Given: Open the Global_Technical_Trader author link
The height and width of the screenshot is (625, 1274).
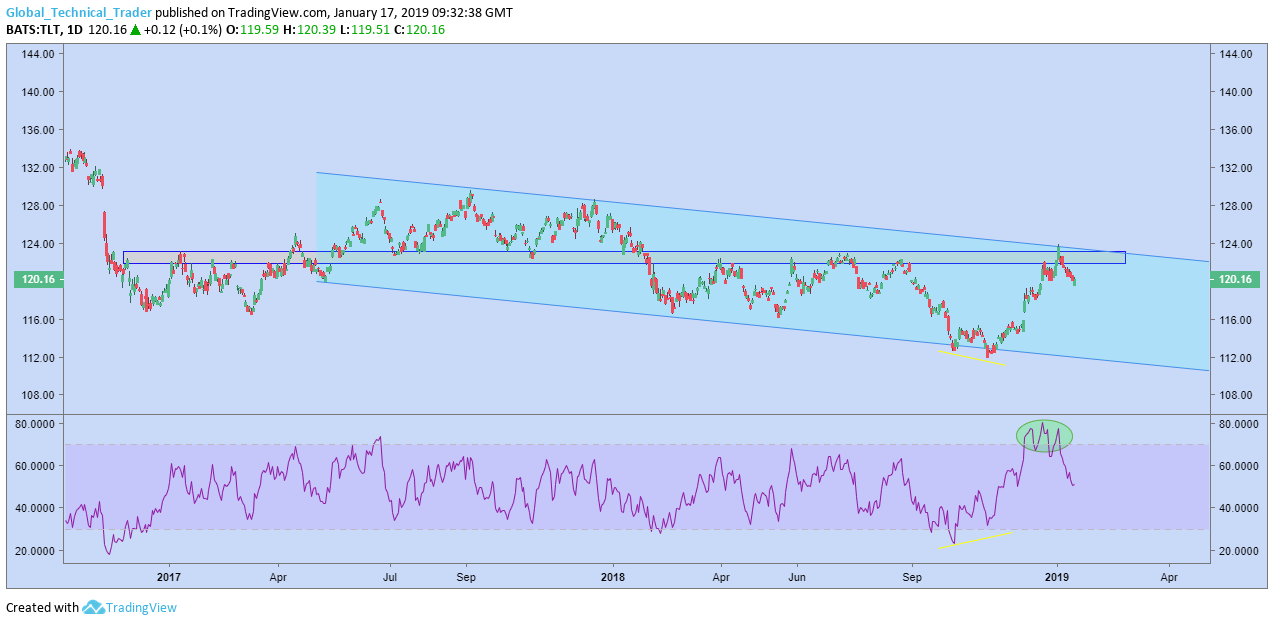Looking at the screenshot, I should tap(79, 13).
